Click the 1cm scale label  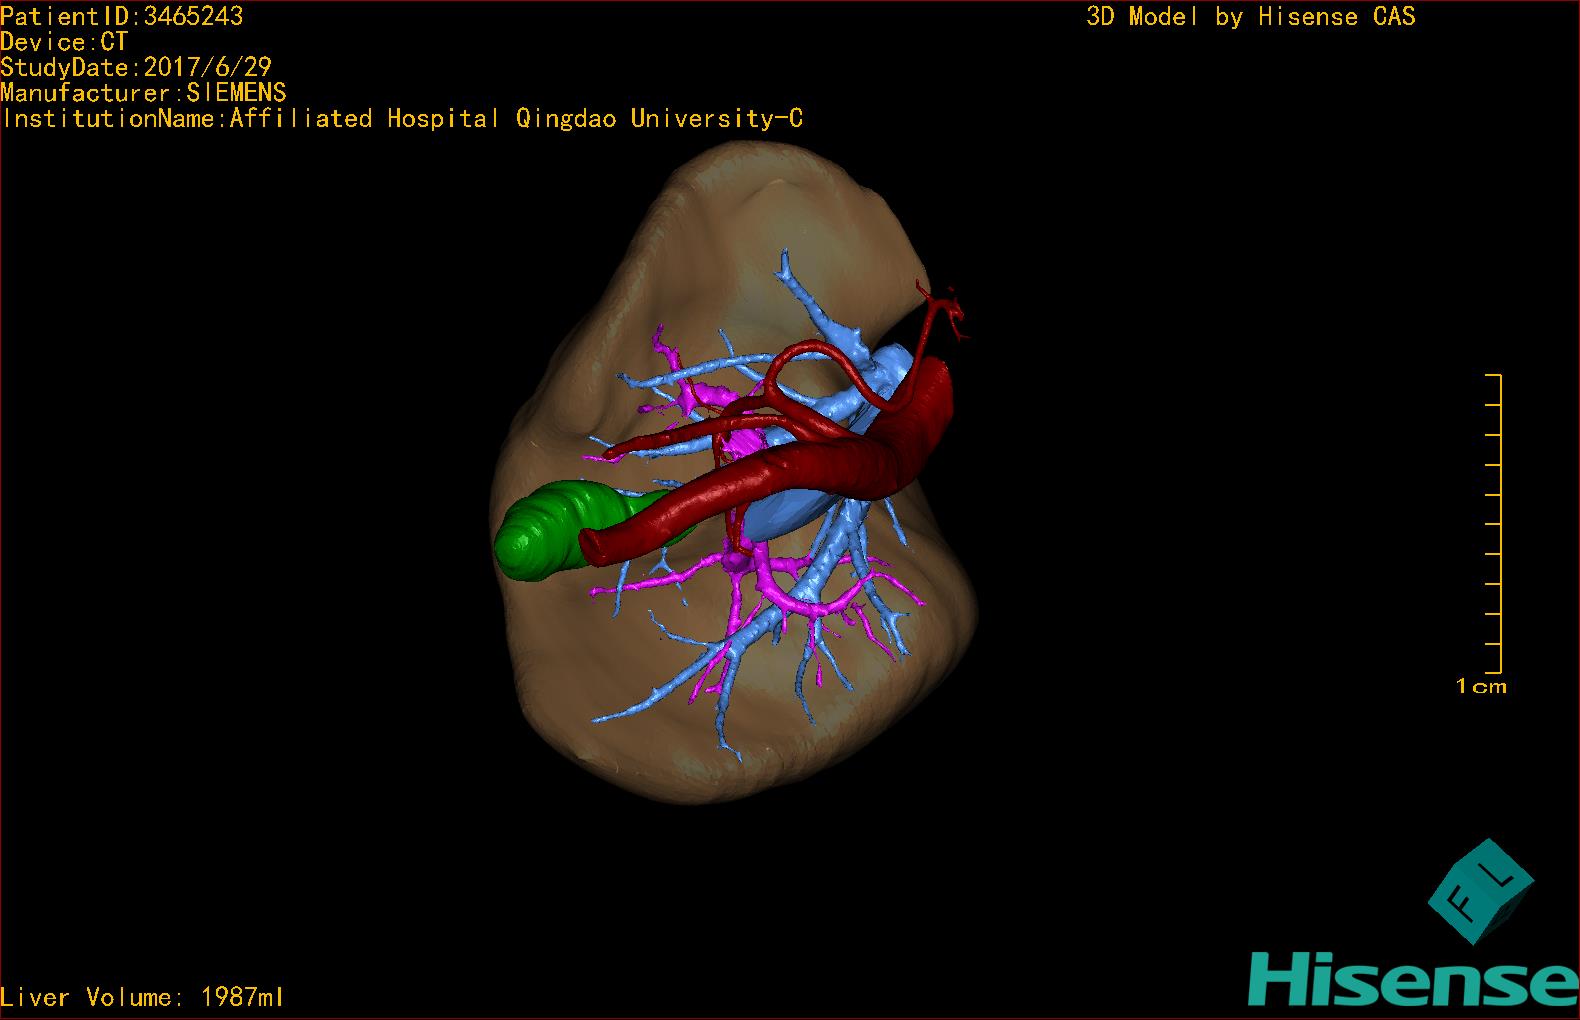[x=1481, y=687]
